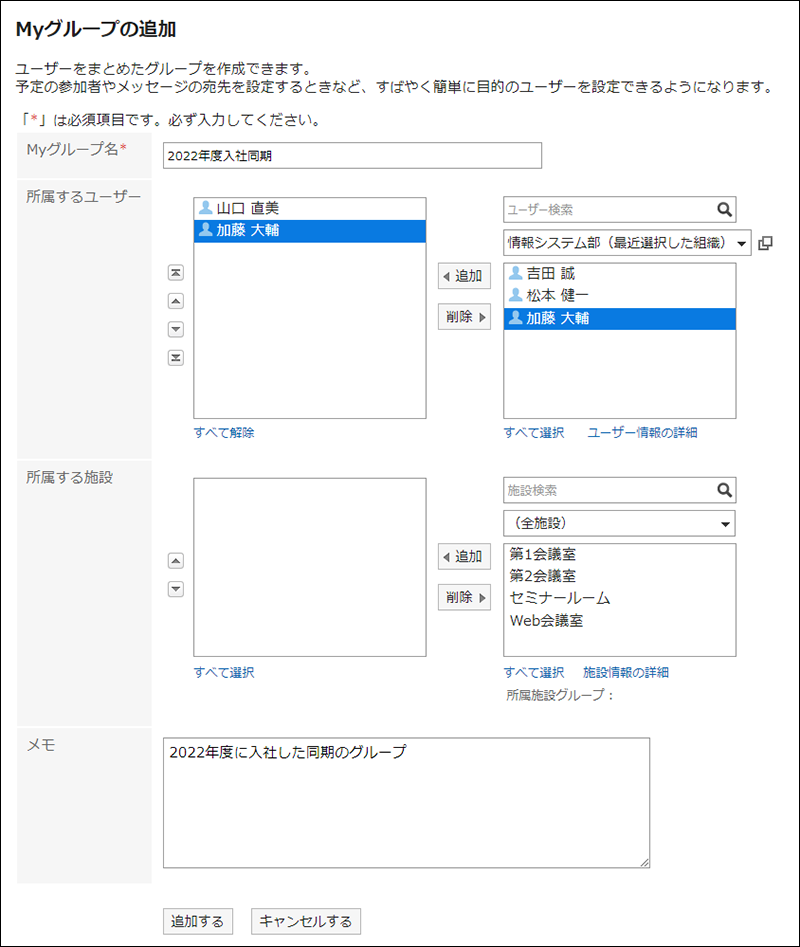
Task: Click the 吉田 誠 user avatar icon
Action: [515, 273]
